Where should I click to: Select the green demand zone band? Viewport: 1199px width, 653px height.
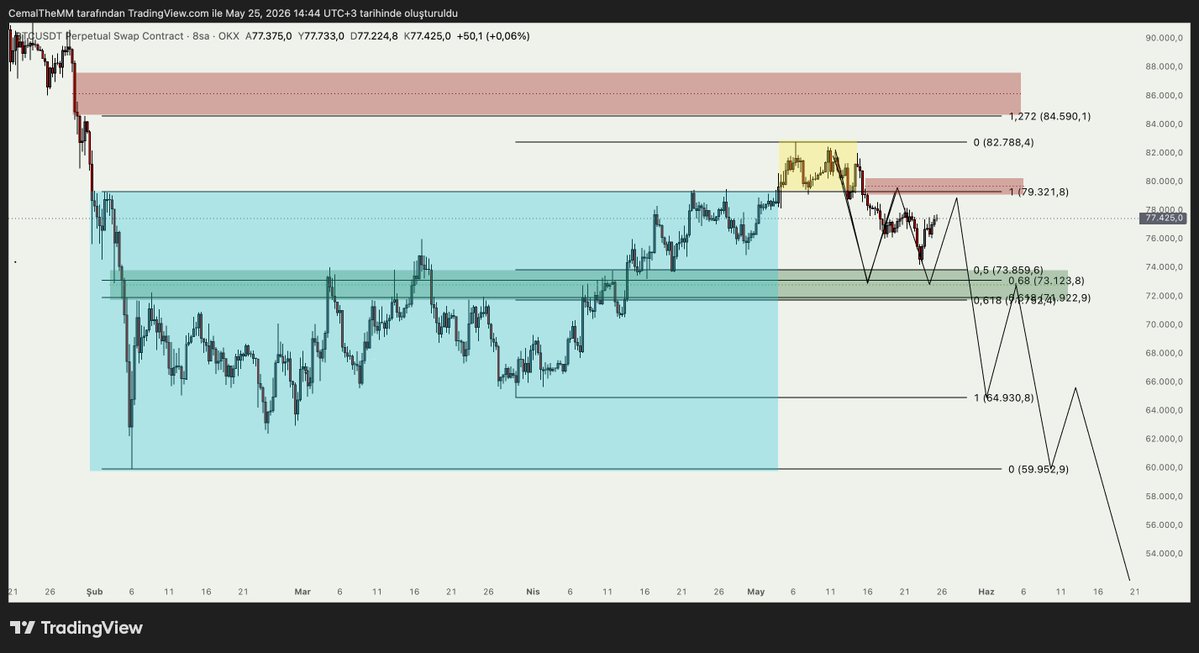point(589,284)
